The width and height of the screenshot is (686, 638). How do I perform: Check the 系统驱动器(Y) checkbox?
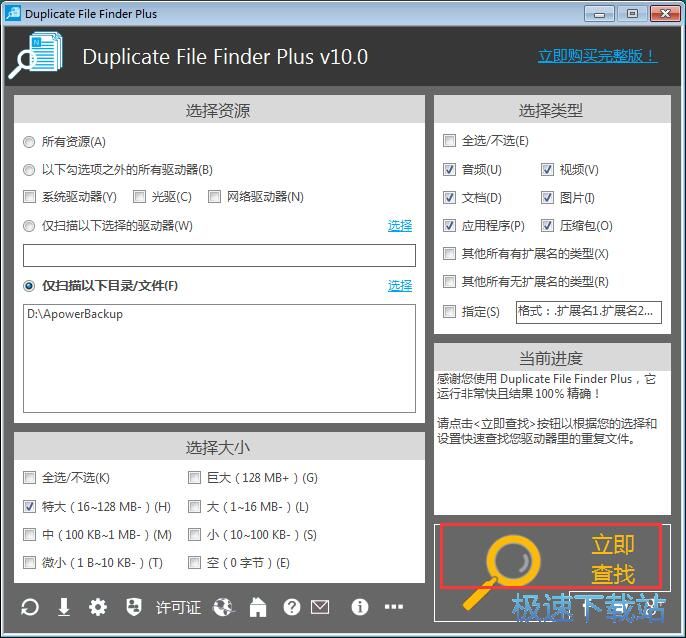pyautogui.click(x=29, y=197)
